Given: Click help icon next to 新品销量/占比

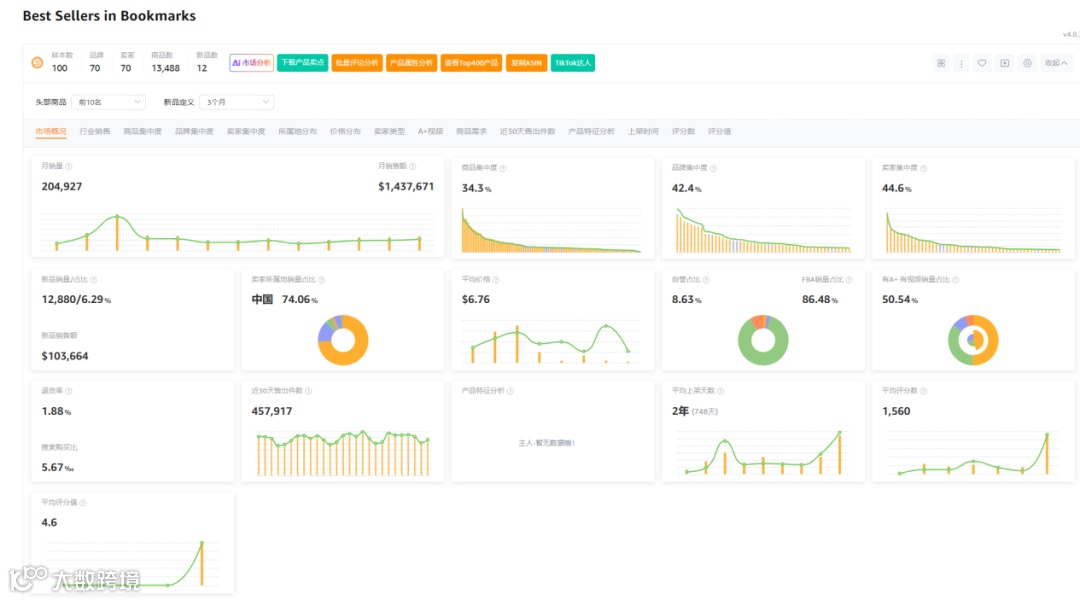Looking at the screenshot, I should click(x=94, y=280).
